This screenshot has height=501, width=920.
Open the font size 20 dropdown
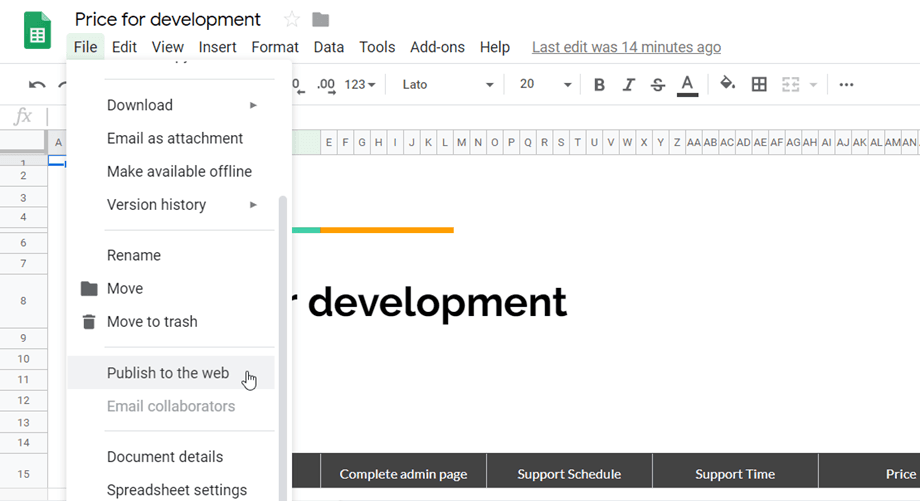pos(546,85)
